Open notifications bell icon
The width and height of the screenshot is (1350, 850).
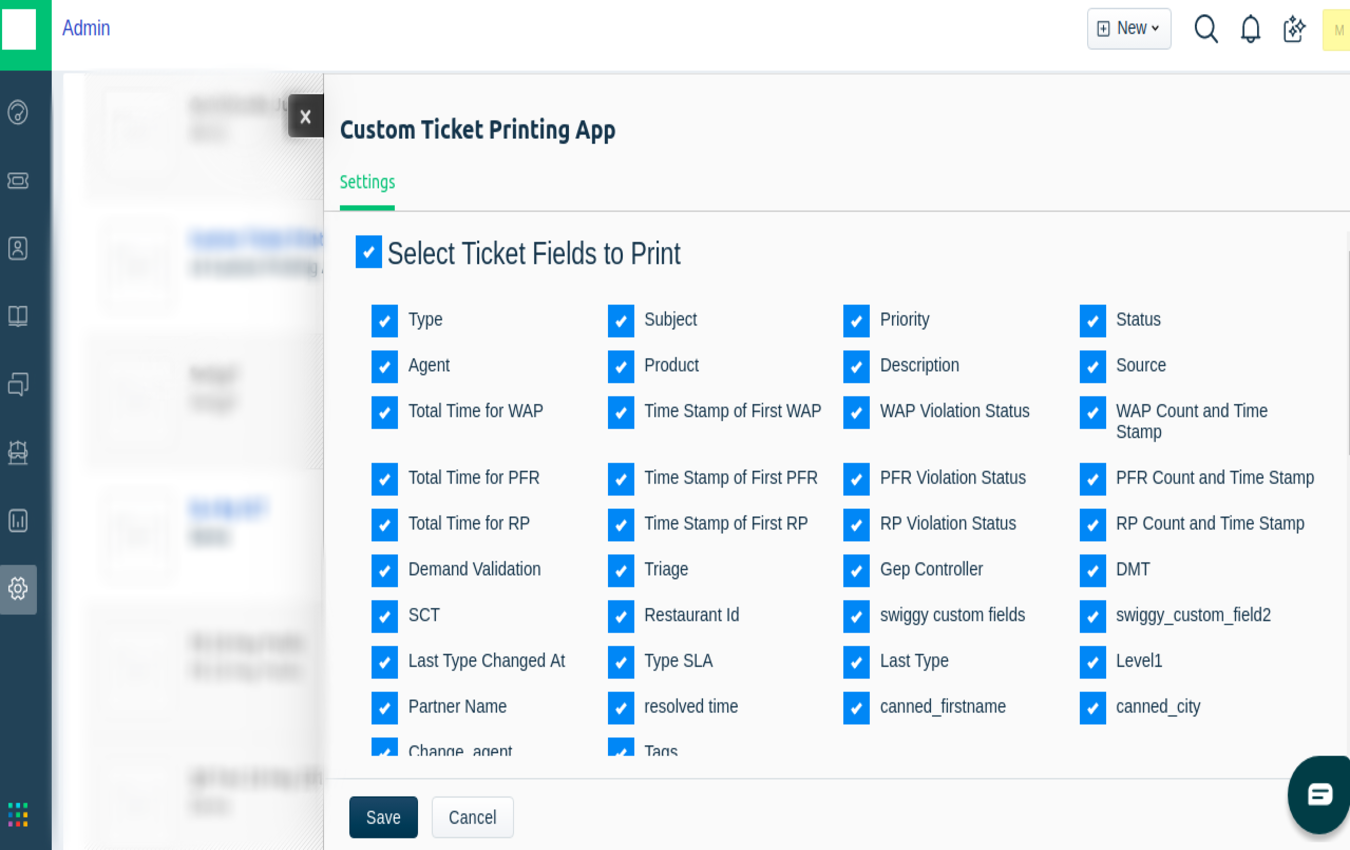click(1250, 29)
